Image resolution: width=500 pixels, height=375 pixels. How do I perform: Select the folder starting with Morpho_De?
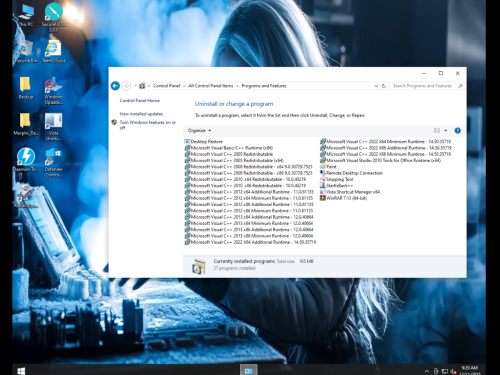[x=26, y=124]
